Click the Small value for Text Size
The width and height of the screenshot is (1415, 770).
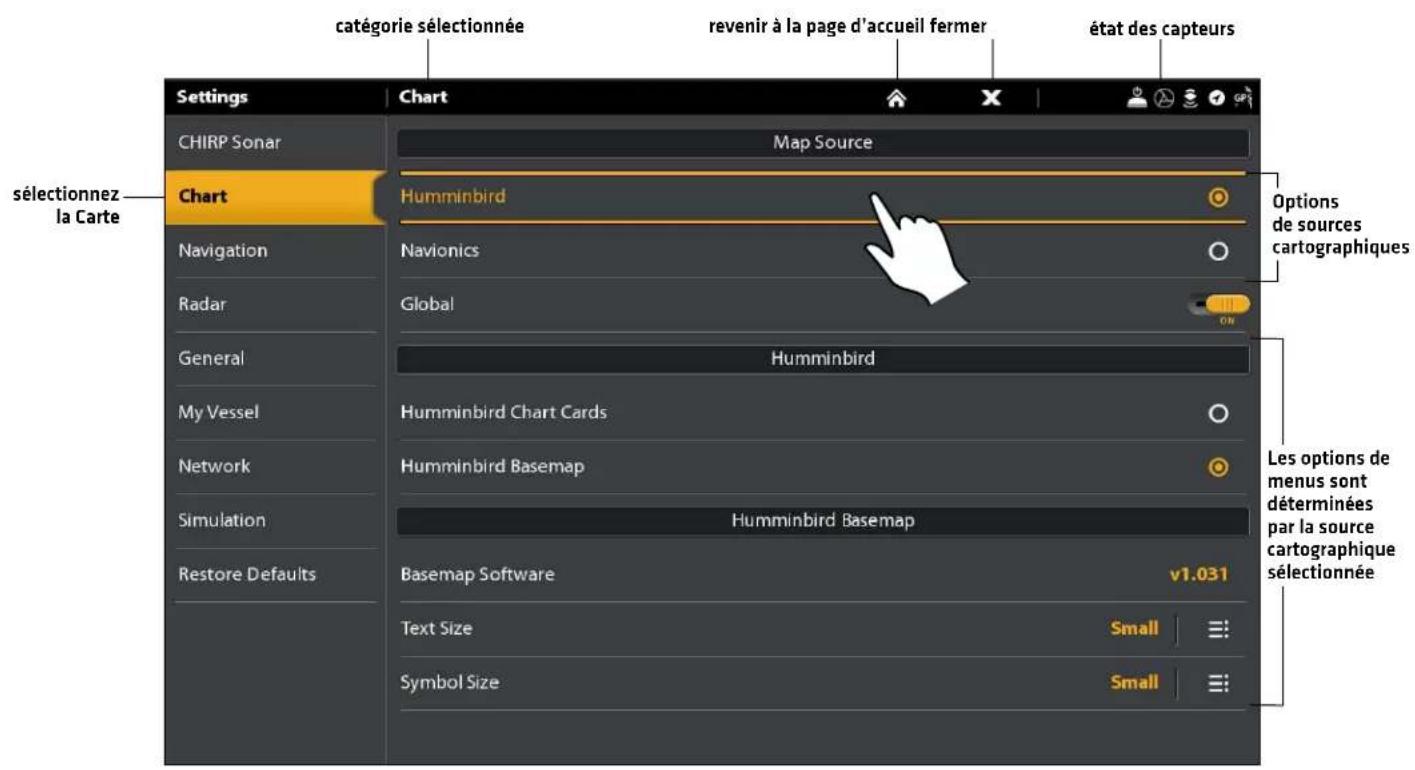(x=1134, y=629)
